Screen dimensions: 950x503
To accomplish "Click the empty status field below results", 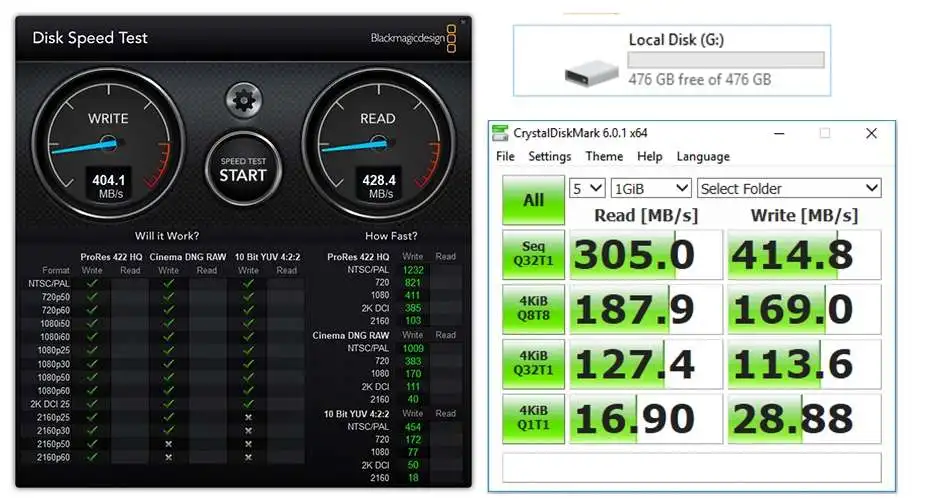I will click(x=692, y=467).
